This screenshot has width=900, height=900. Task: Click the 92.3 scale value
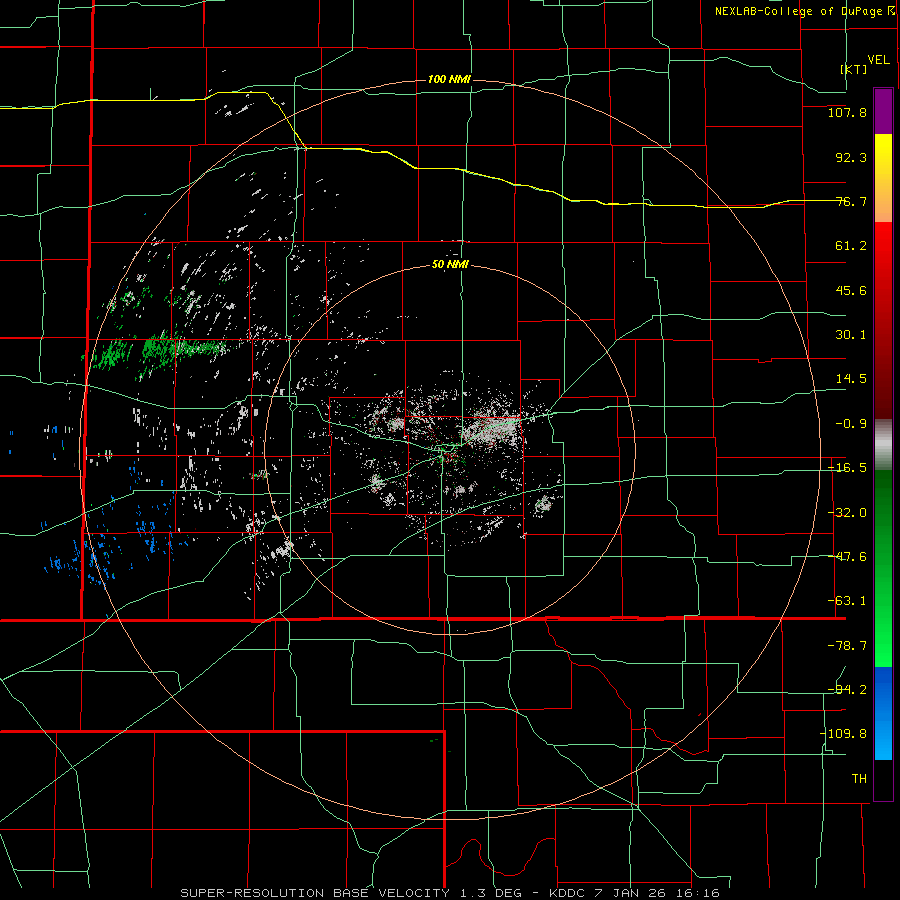tap(851, 157)
